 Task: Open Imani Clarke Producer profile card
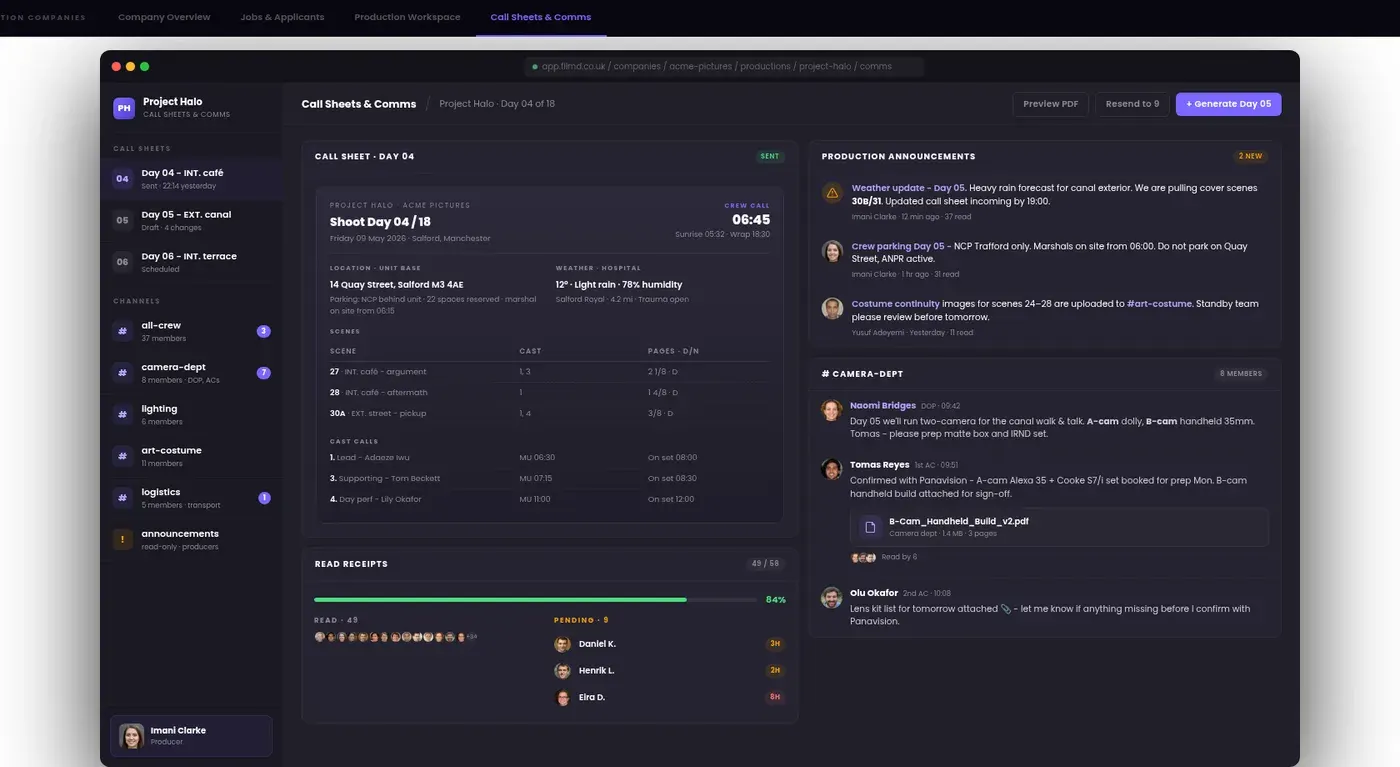191,736
